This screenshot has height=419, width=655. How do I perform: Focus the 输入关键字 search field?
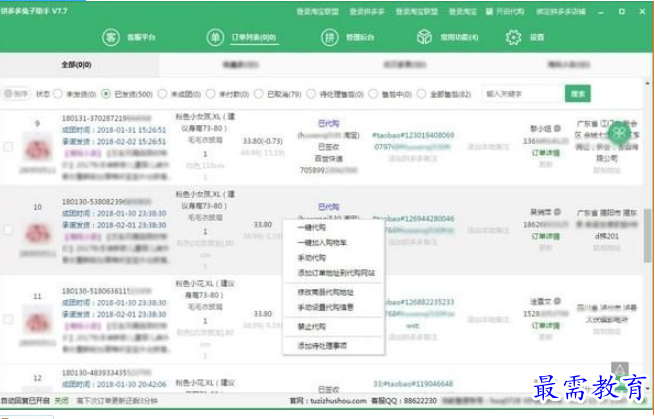[x=521, y=94]
